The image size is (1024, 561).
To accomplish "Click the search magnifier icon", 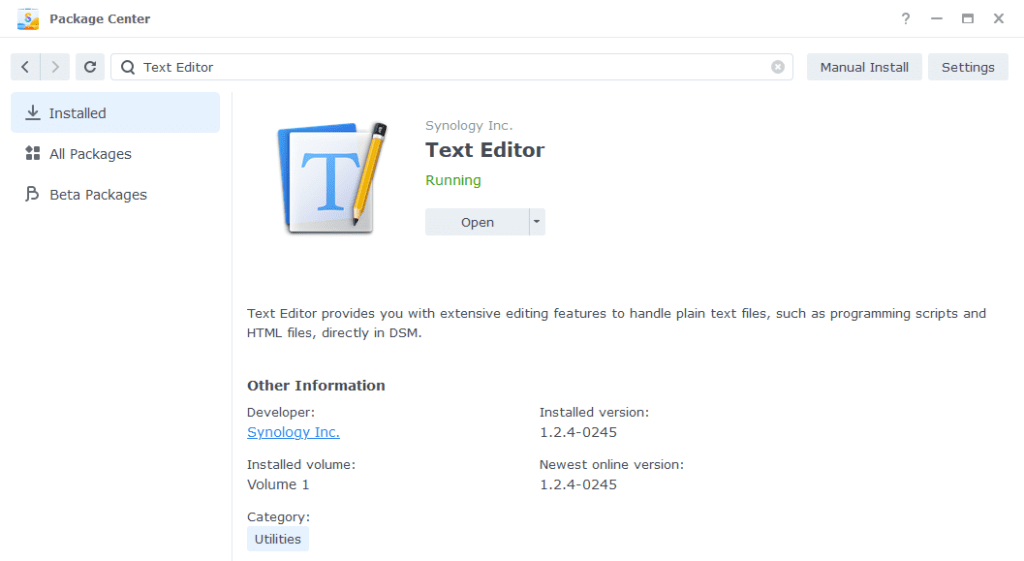I will point(128,67).
